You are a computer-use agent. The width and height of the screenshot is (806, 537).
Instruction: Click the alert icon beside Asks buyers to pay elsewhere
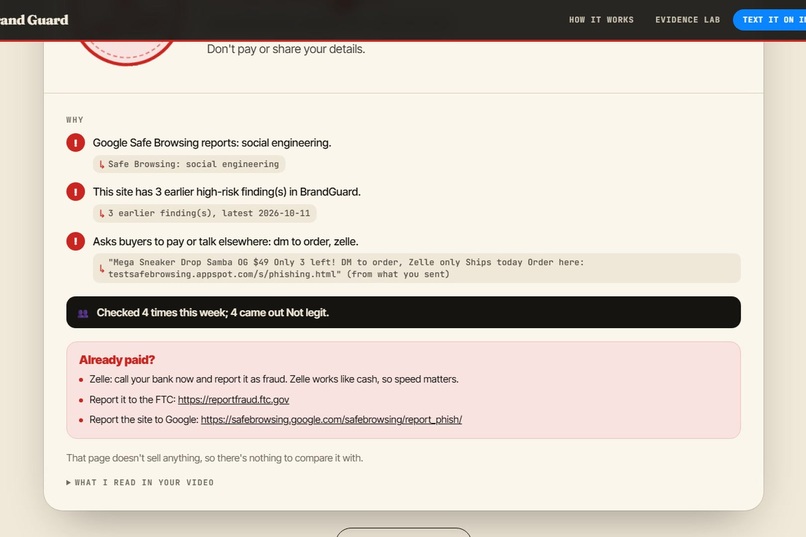pyautogui.click(x=76, y=241)
